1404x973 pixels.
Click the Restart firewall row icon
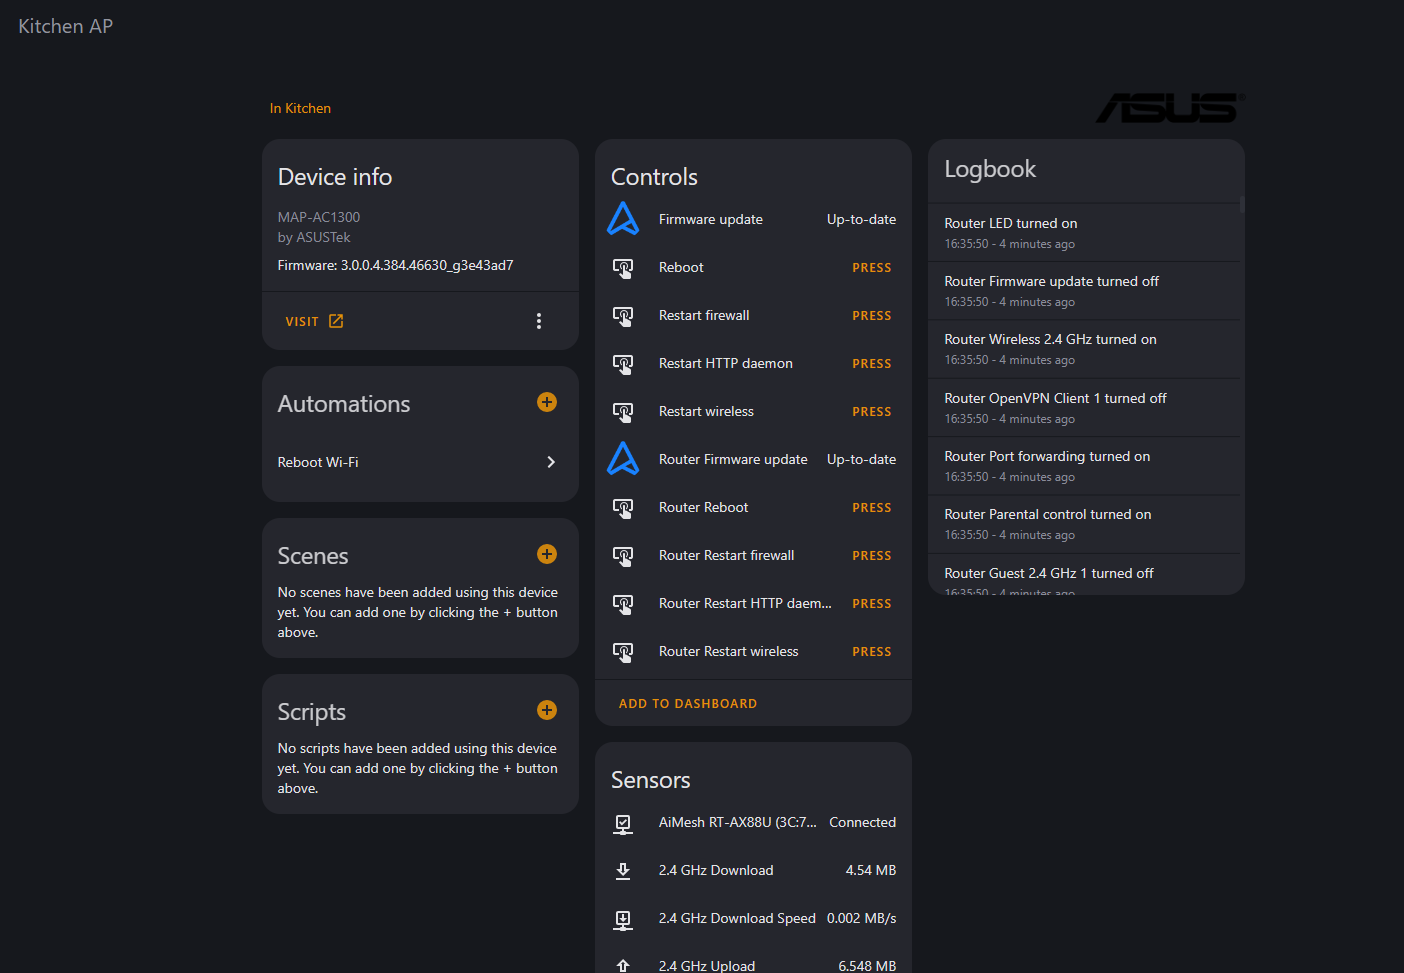tap(623, 316)
